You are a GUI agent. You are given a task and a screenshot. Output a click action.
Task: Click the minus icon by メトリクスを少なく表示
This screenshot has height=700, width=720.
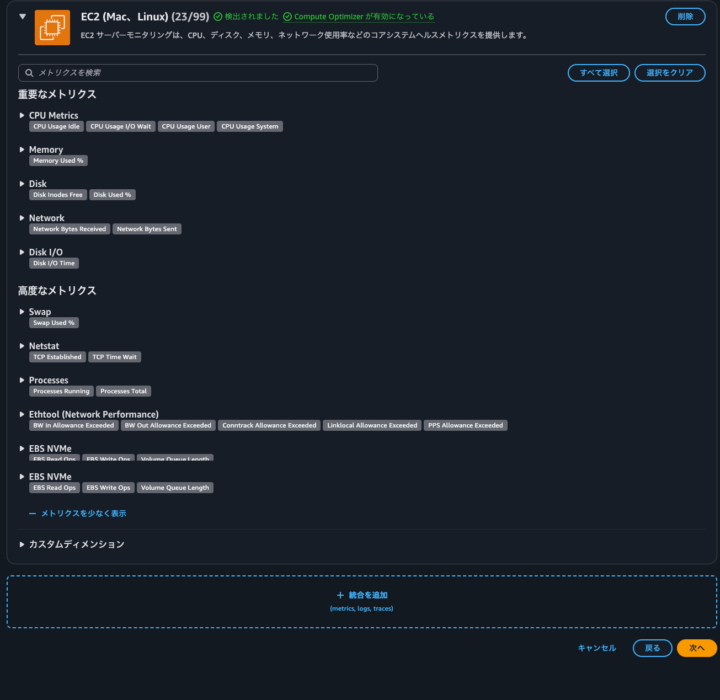click(33, 514)
